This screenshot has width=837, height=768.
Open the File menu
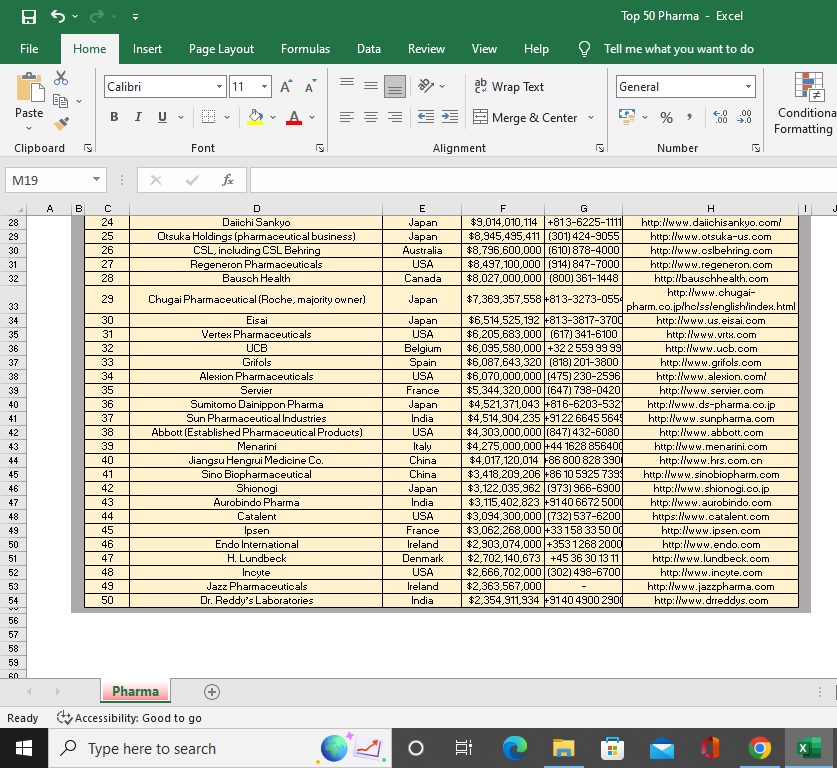(x=29, y=49)
